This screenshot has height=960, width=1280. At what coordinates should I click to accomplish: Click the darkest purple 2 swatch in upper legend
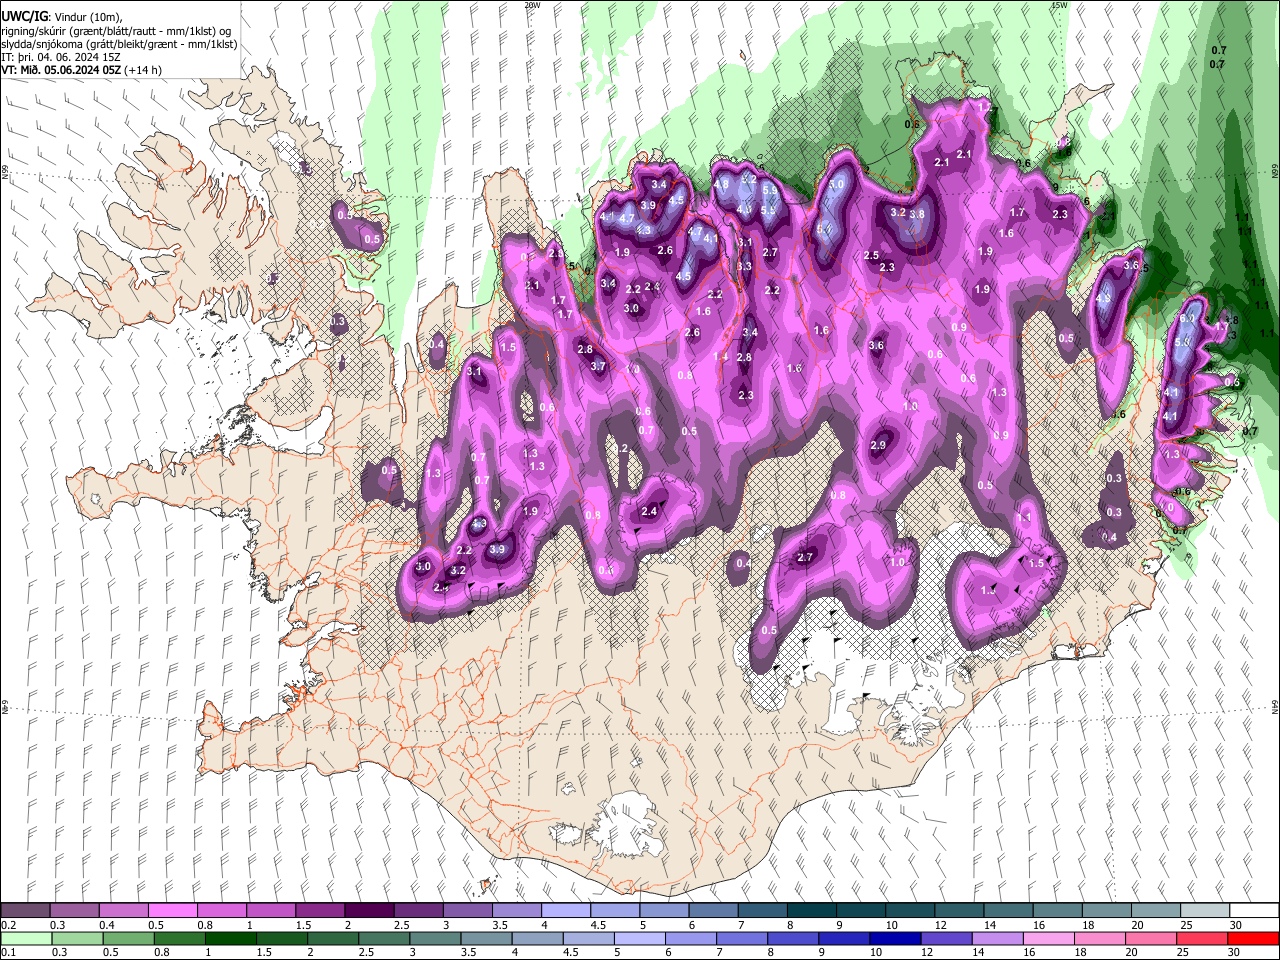pyautogui.click(x=368, y=911)
